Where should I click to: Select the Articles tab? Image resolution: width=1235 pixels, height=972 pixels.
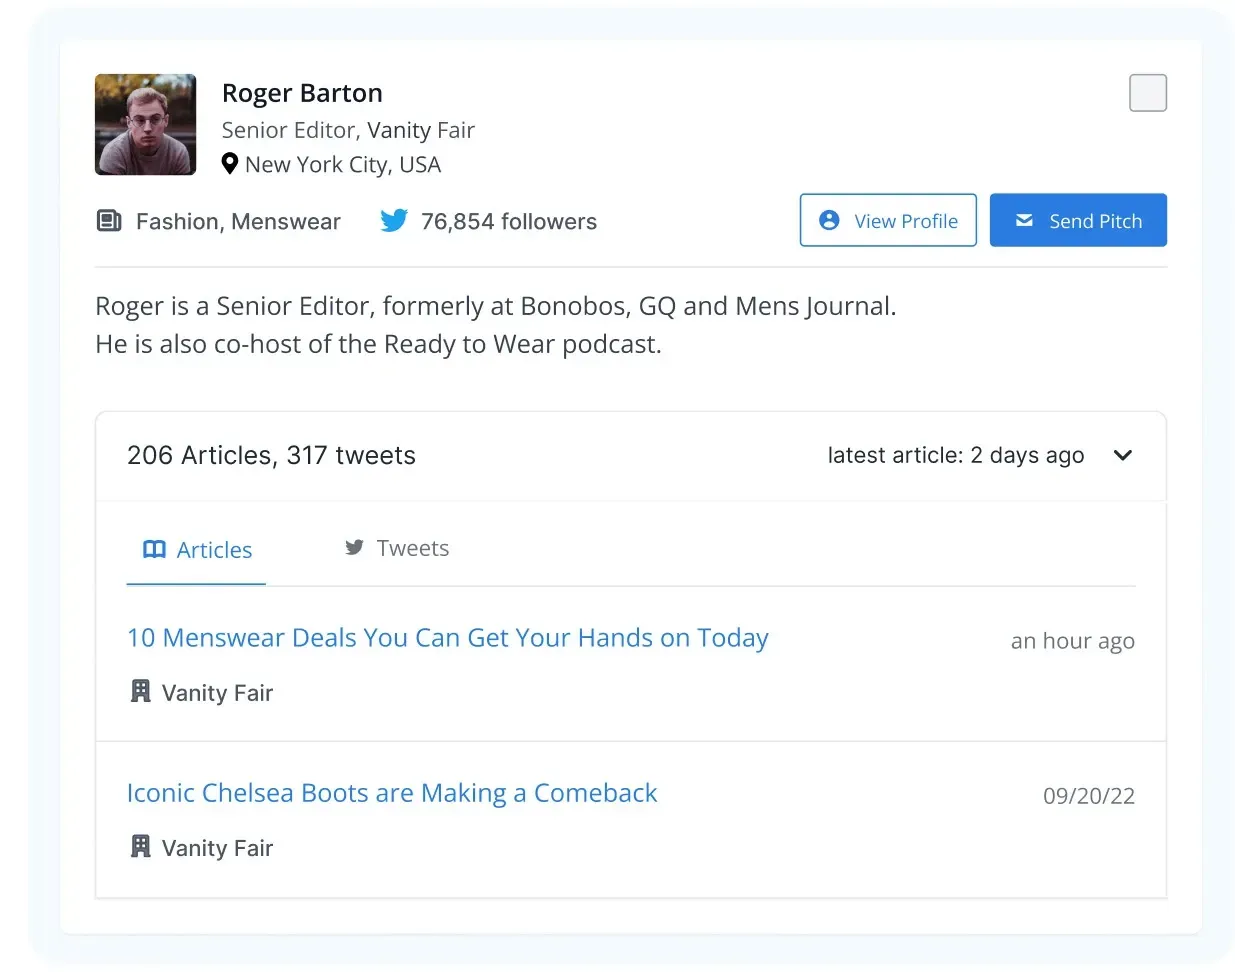click(x=197, y=550)
